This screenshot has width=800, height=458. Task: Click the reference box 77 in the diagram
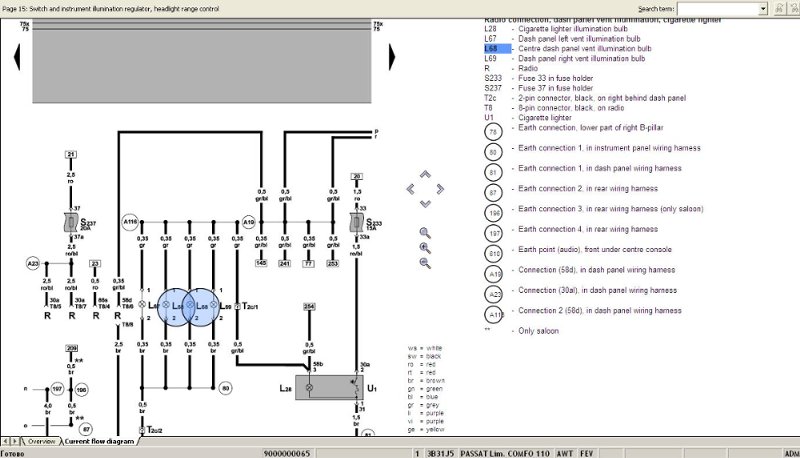coord(309,263)
